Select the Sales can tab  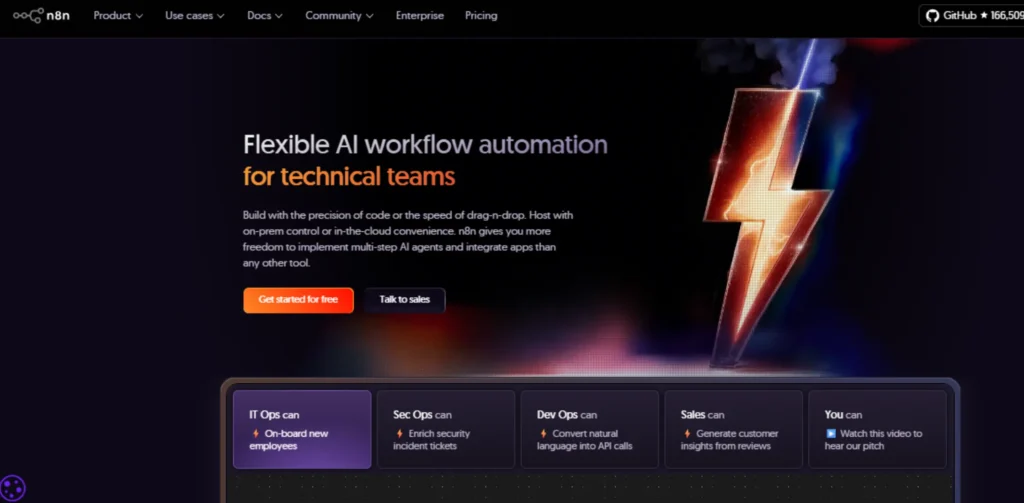[x=733, y=429]
